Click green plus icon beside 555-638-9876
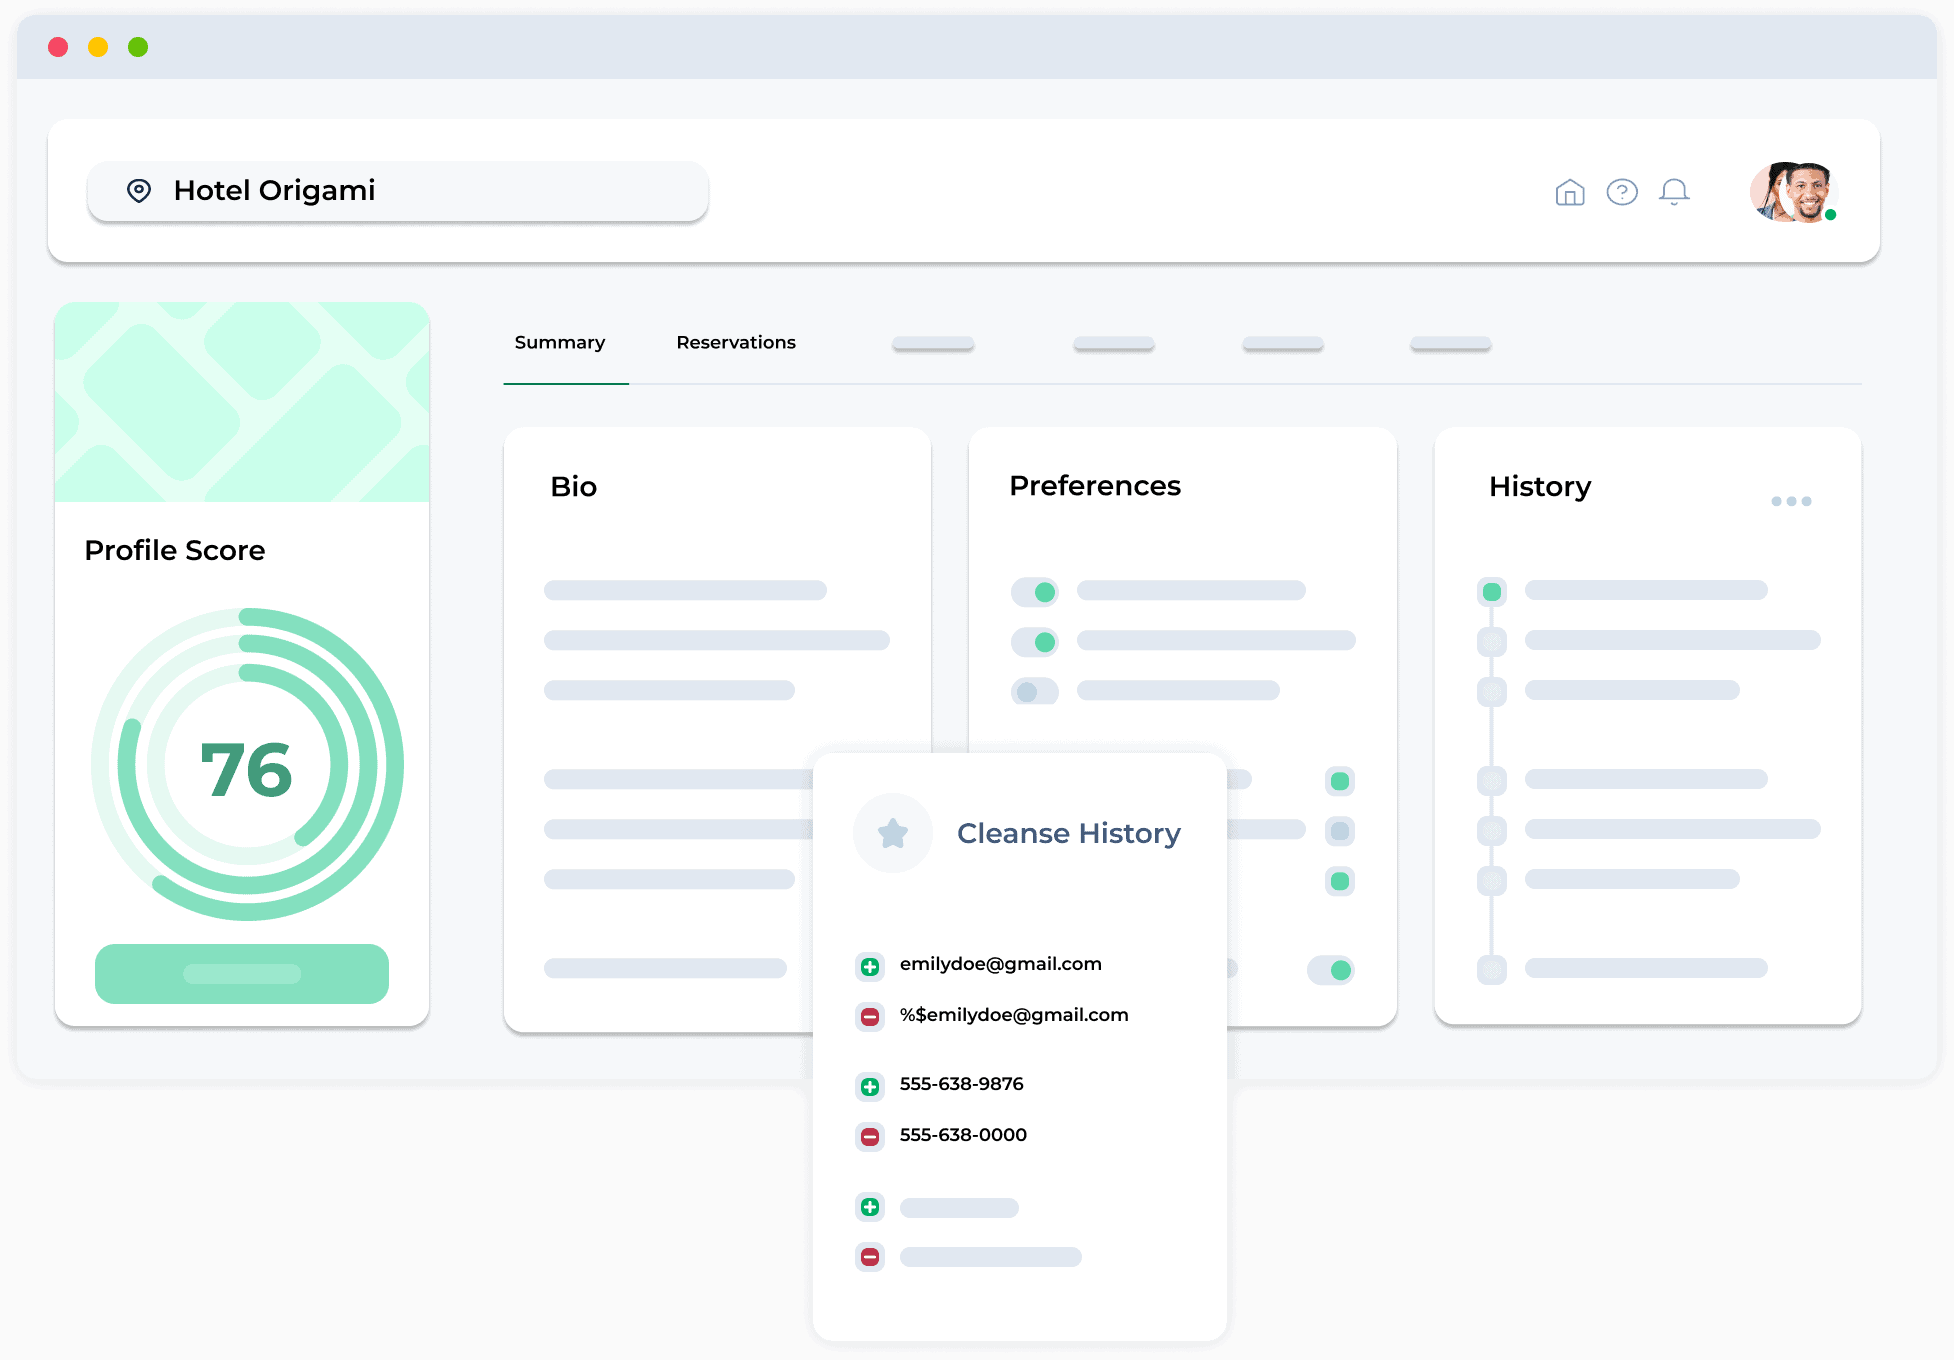Viewport: 1954px width, 1360px height. [870, 1086]
